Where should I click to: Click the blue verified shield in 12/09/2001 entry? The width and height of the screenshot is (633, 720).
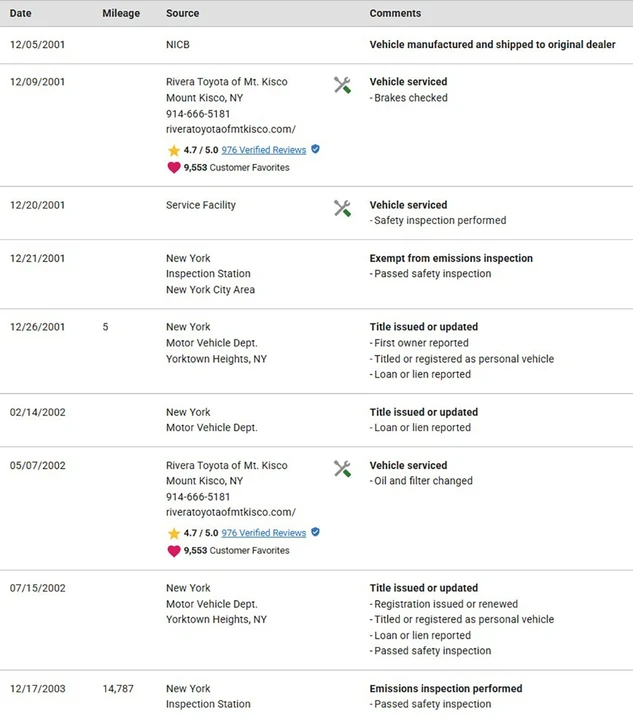point(315,149)
